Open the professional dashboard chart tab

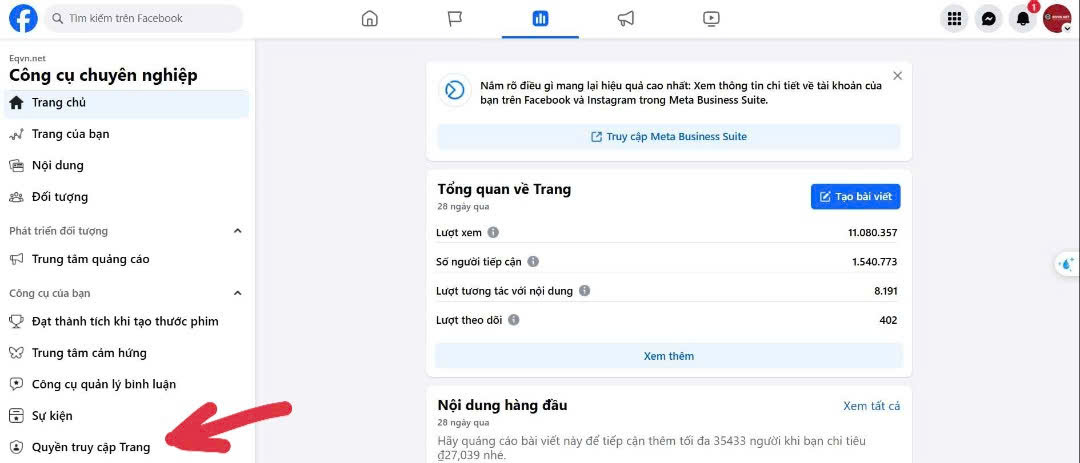[x=540, y=18]
